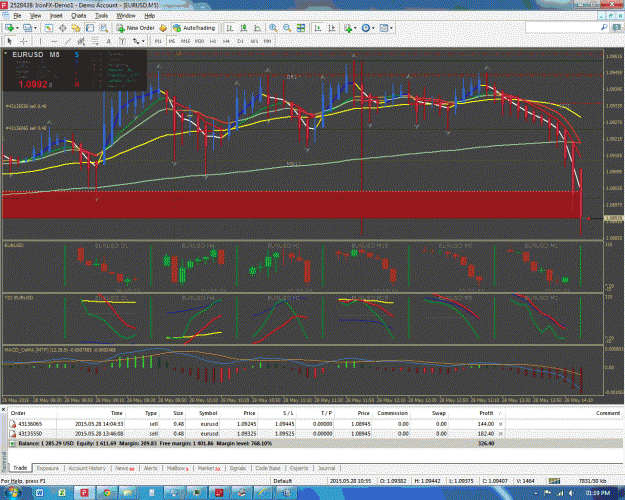This screenshot has height=500, width=625.
Task: Open the Insert menu
Action: [56, 16]
